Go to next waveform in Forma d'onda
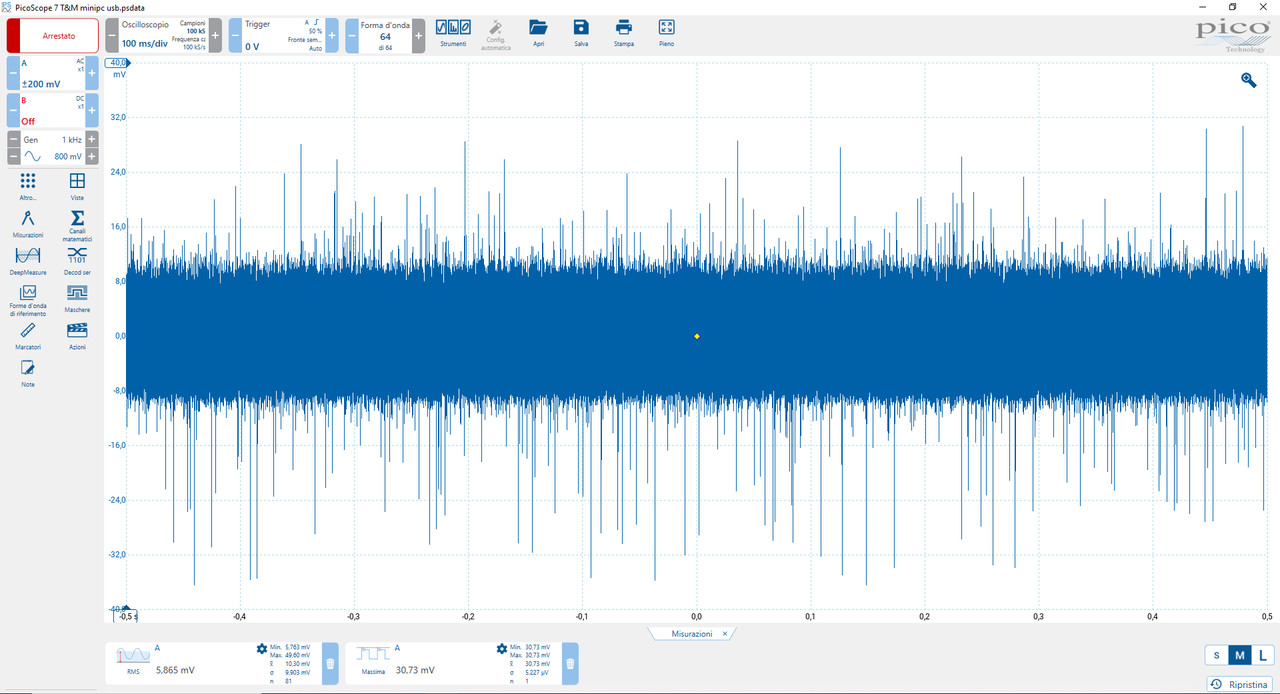The image size is (1280, 694). coord(418,35)
